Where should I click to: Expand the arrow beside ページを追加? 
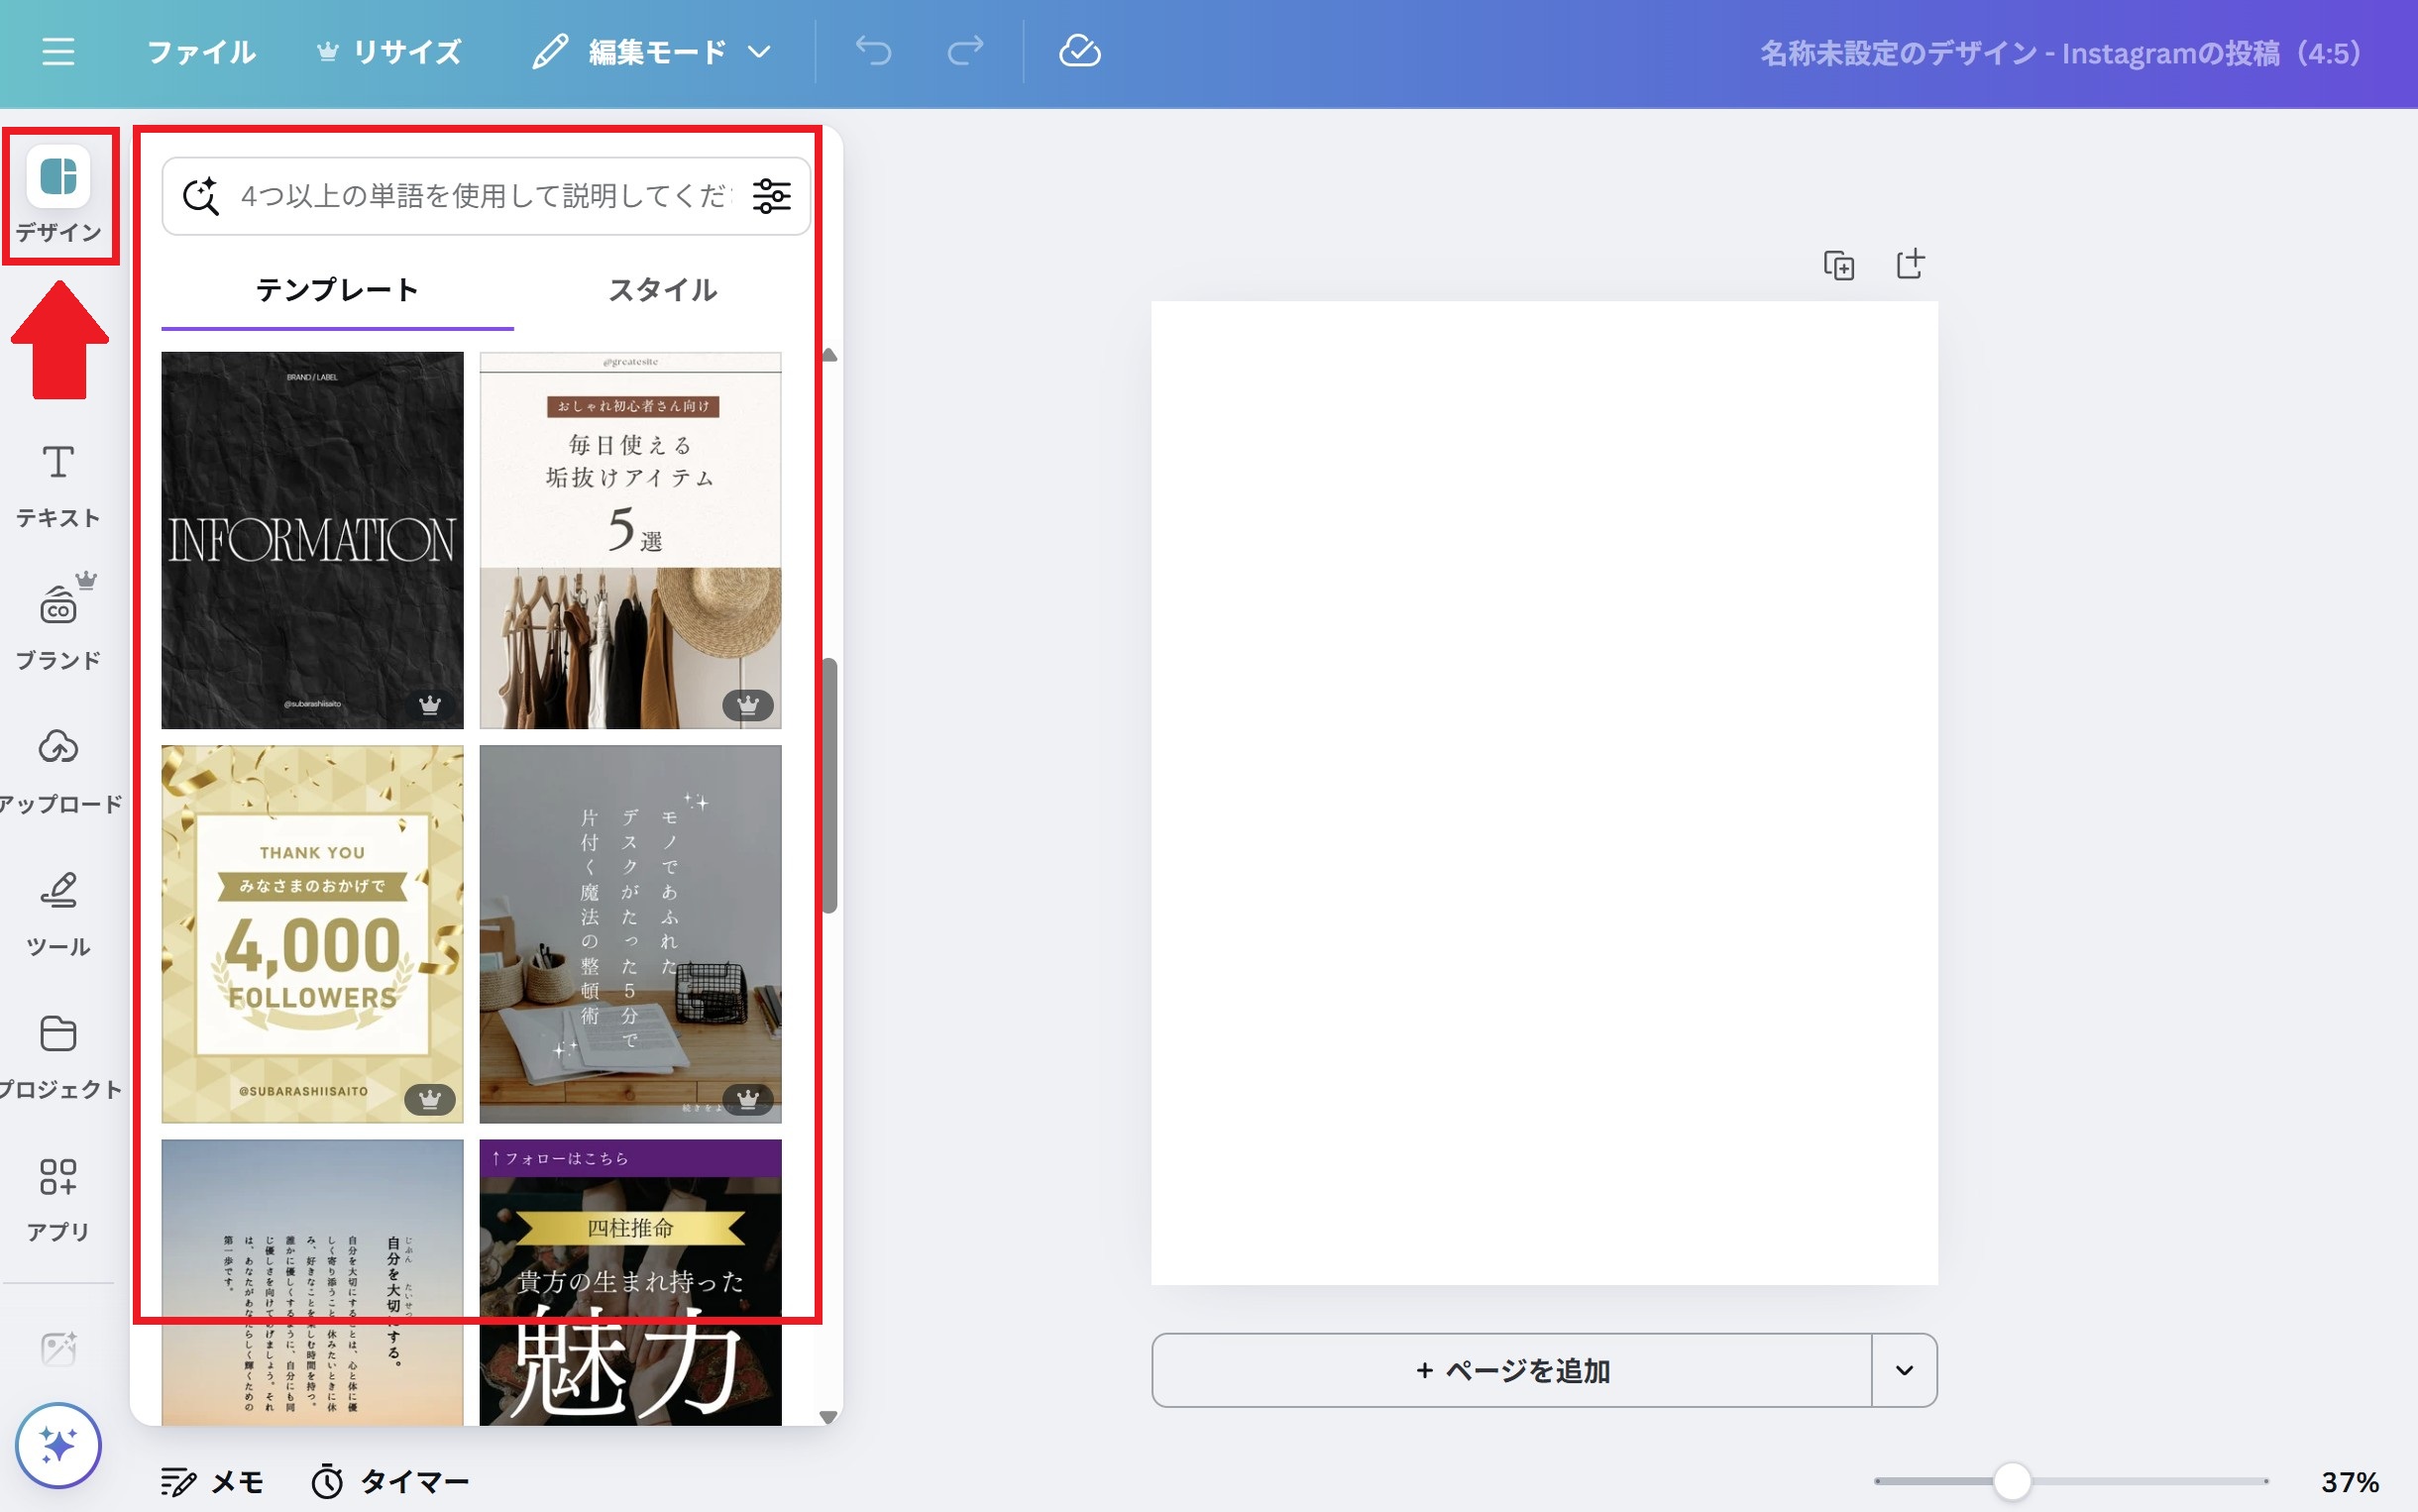[1904, 1370]
